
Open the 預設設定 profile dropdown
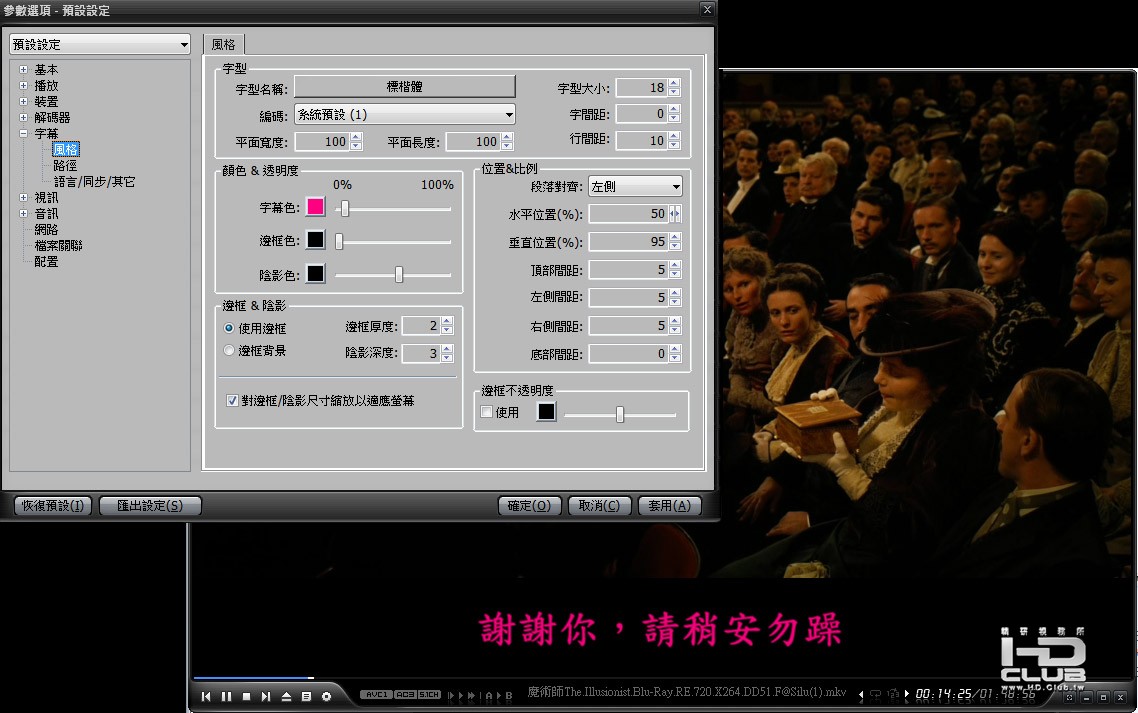pyautogui.click(x=100, y=44)
